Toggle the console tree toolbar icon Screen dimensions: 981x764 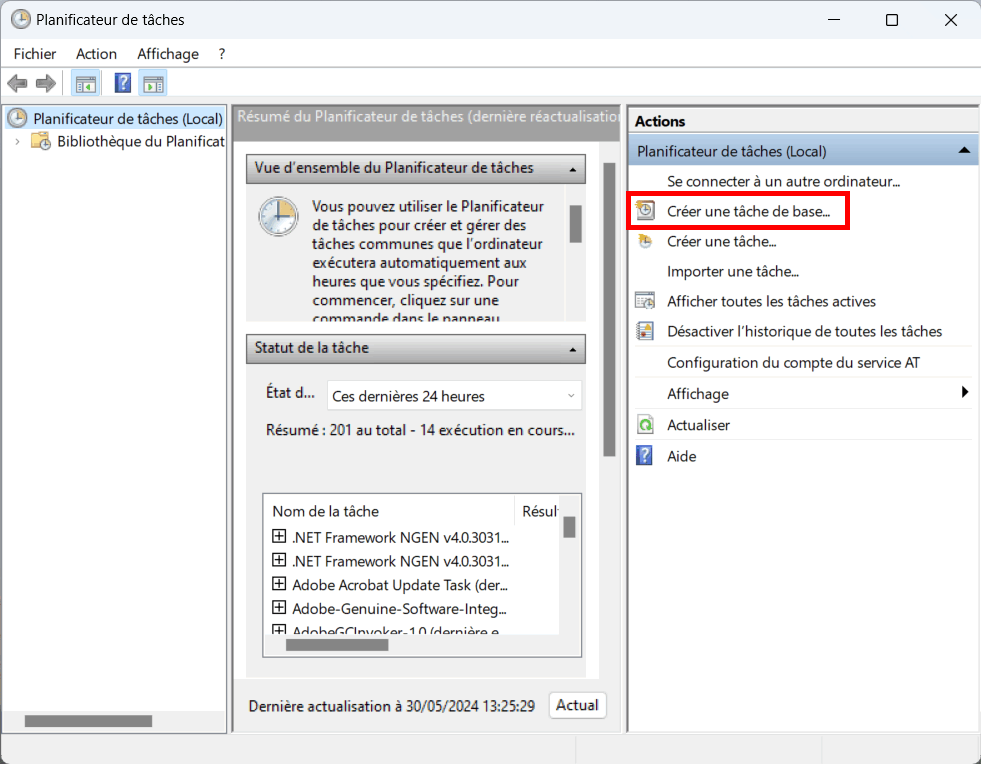click(86, 83)
